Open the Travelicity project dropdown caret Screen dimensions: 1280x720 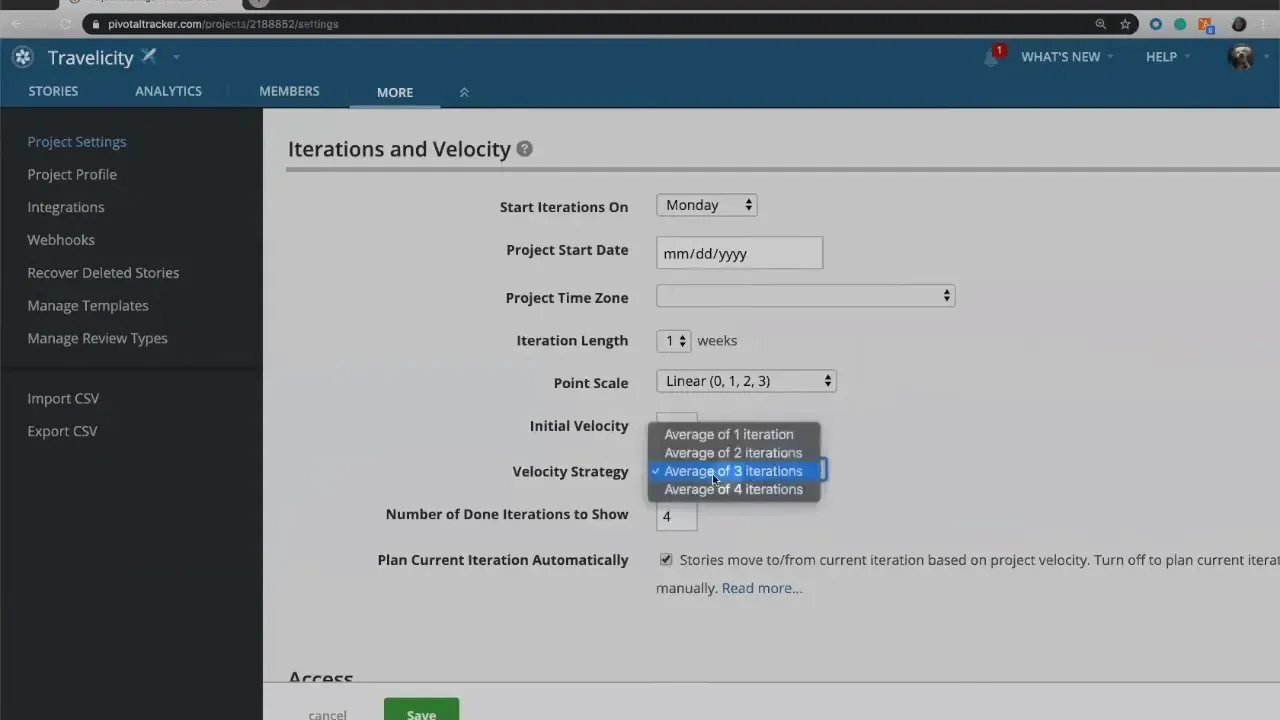pos(176,57)
